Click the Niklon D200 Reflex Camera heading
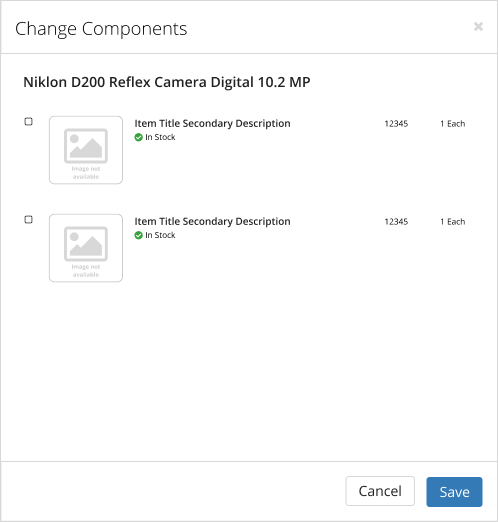The image size is (498, 522). (167, 82)
